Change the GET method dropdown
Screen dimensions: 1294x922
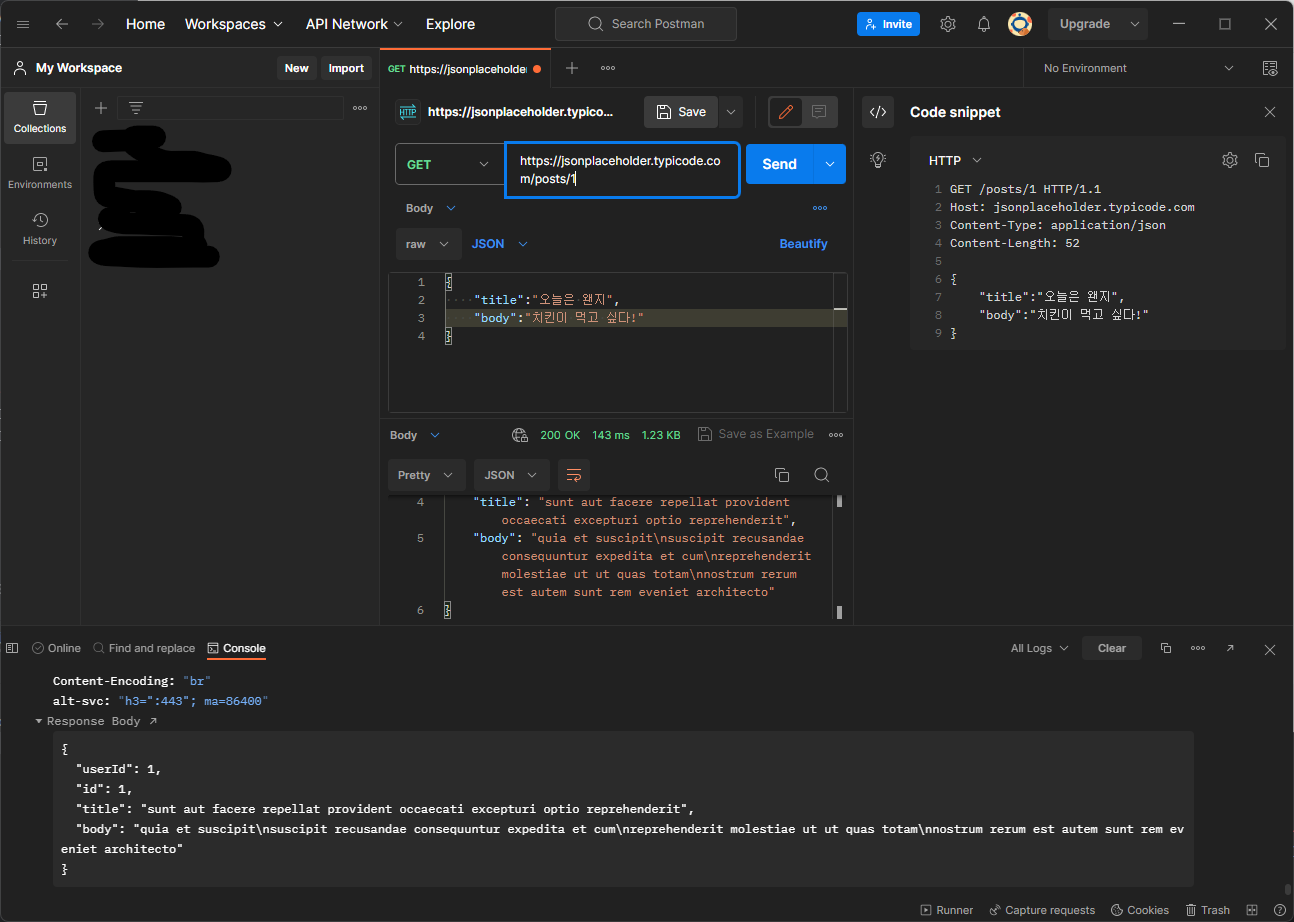click(449, 164)
